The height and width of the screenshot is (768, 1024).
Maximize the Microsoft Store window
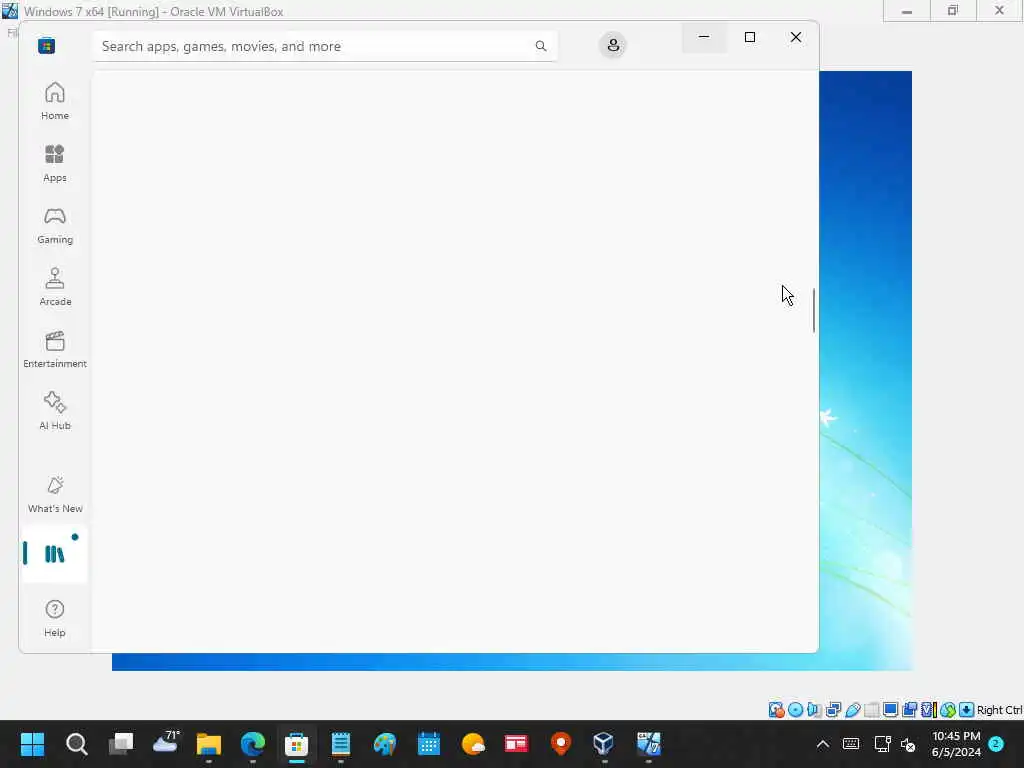pyautogui.click(x=750, y=37)
